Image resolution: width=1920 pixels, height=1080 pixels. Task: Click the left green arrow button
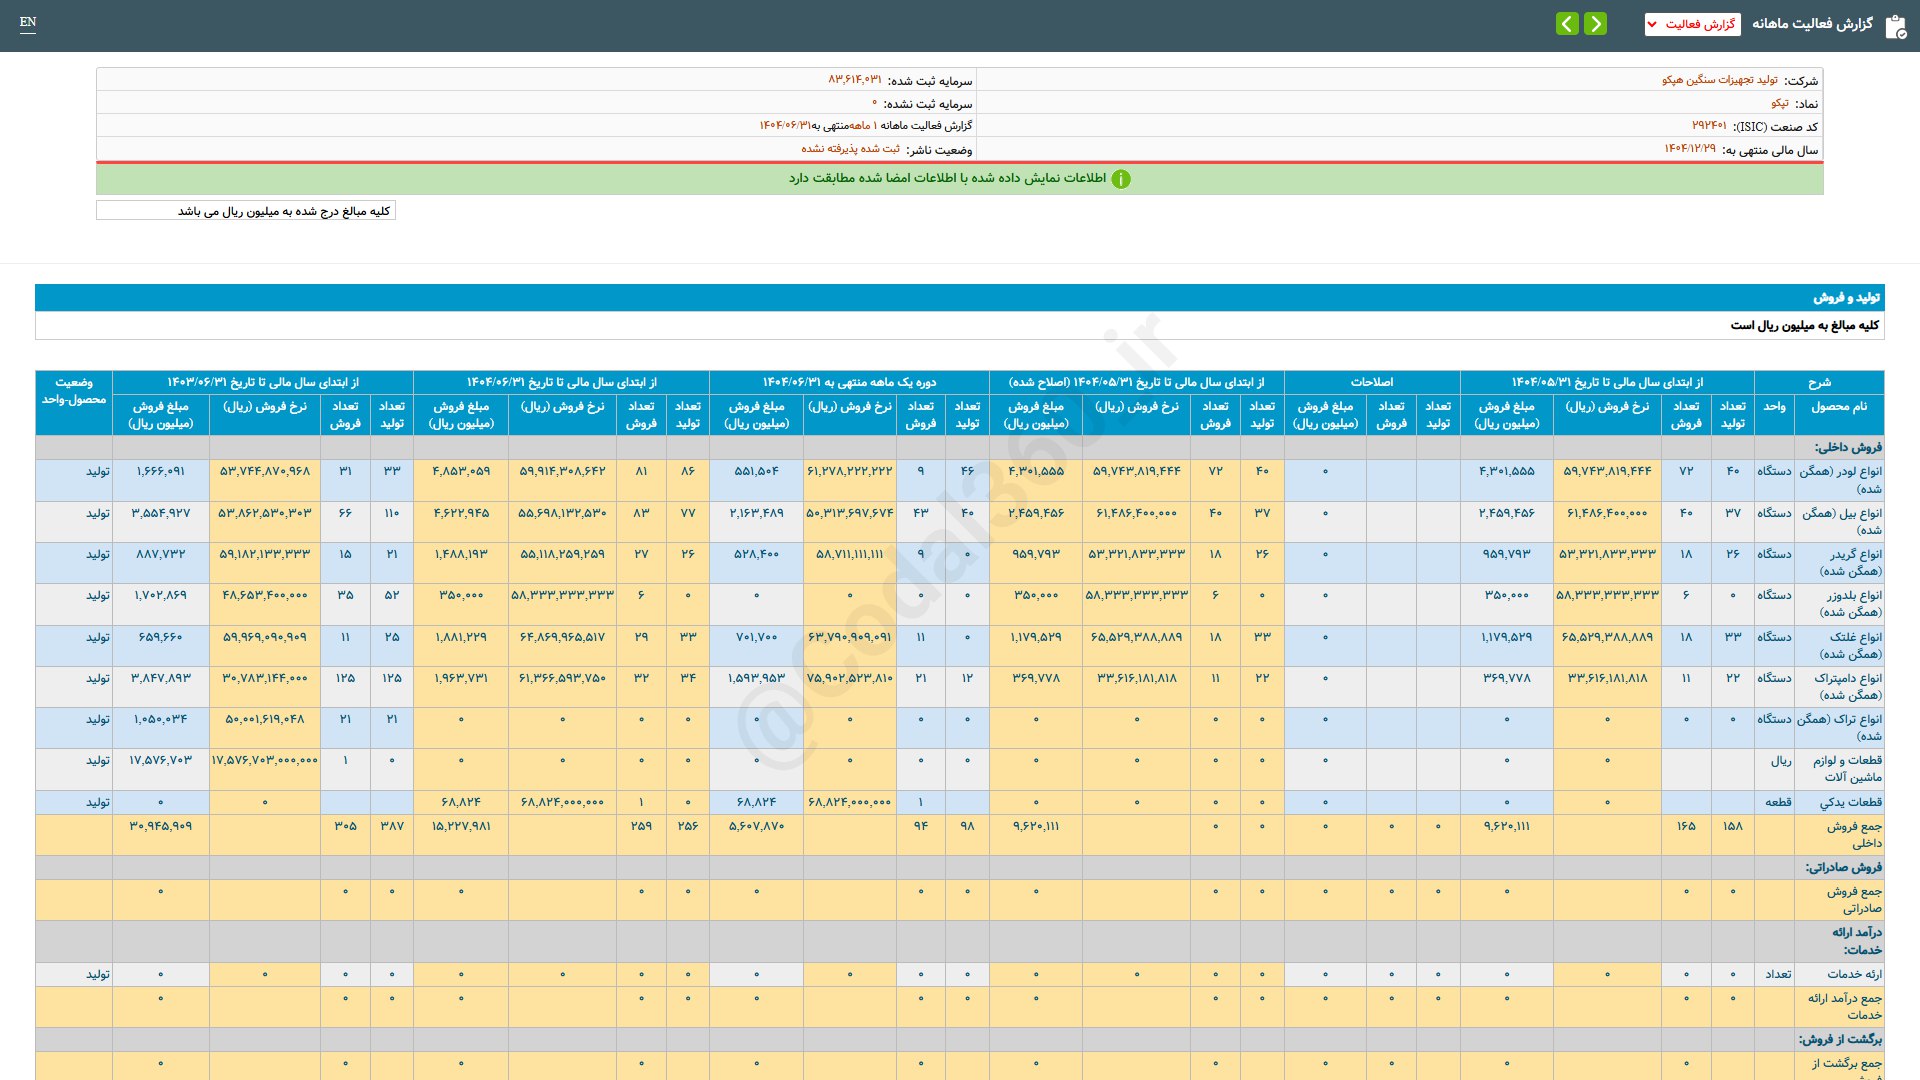pyautogui.click(x=1567, y=23)
